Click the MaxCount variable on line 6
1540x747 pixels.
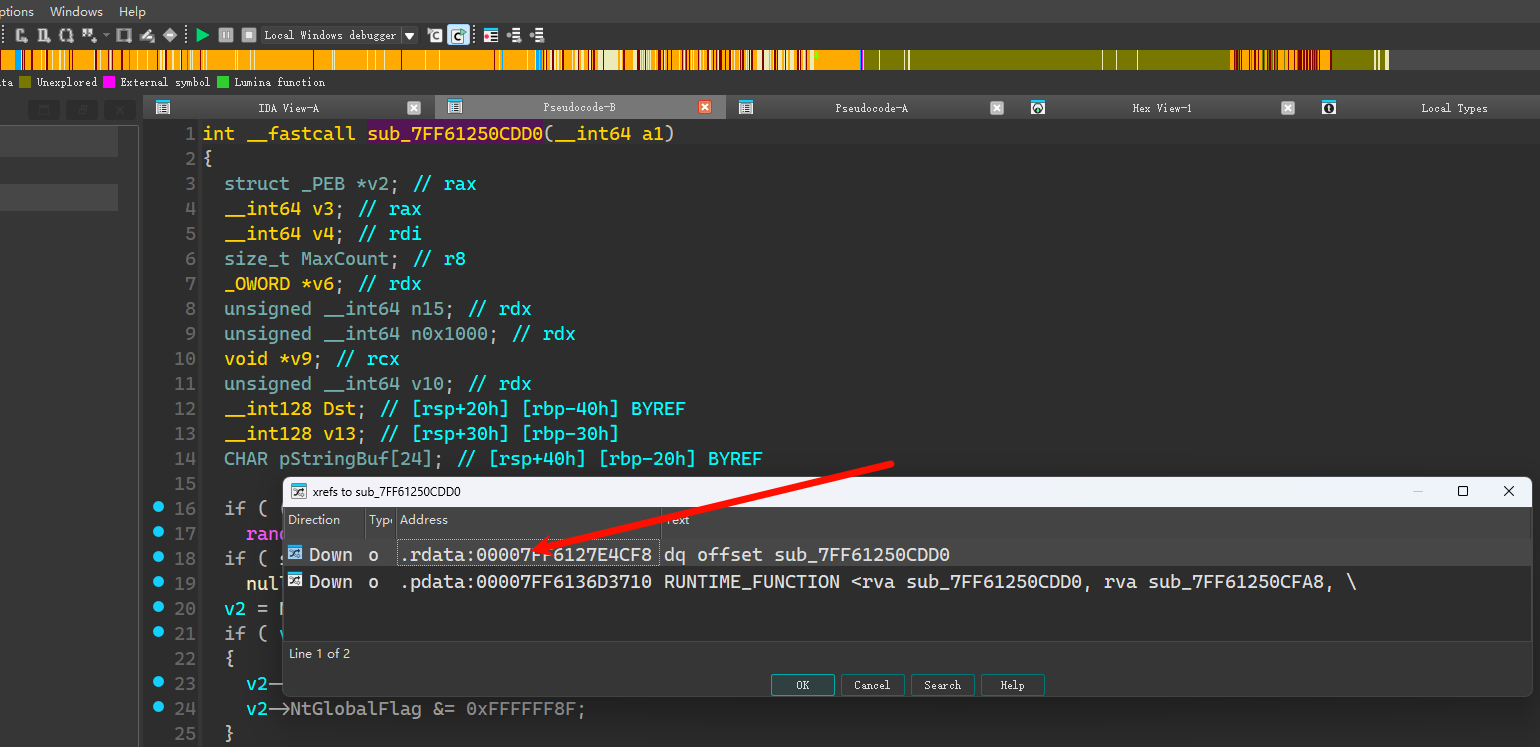tap(346, 259)
